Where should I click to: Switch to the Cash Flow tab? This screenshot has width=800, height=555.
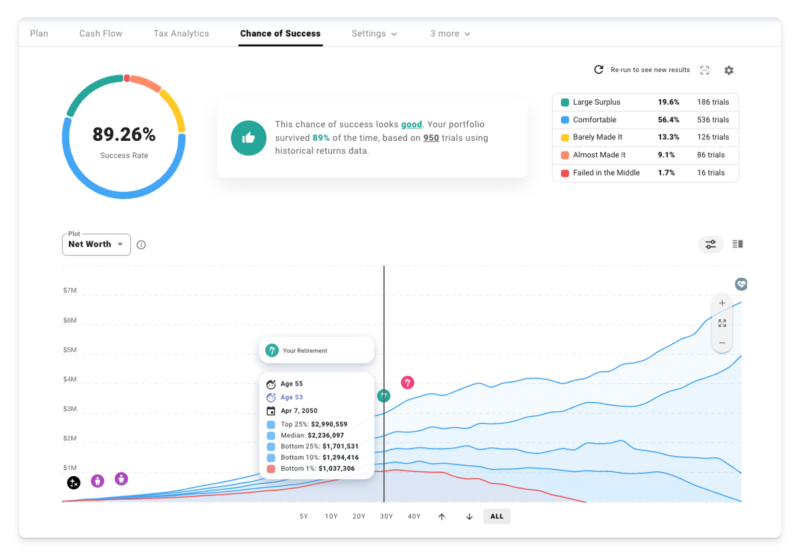click(x=101, y=34)
